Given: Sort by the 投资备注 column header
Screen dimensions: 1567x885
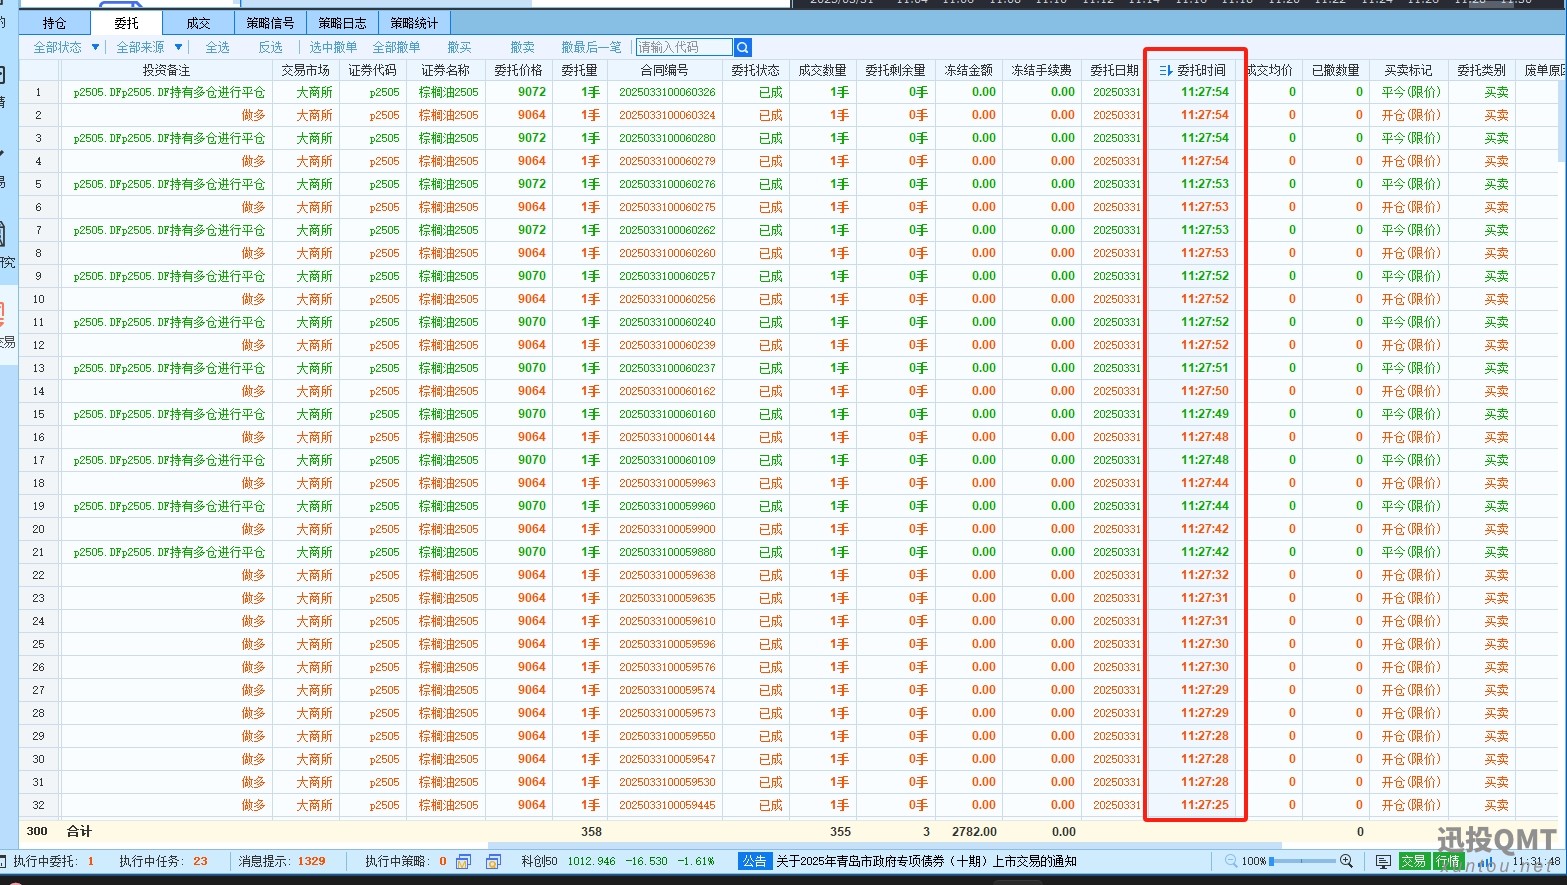Looking at the screenshot, I should click(x=166, y=70).
